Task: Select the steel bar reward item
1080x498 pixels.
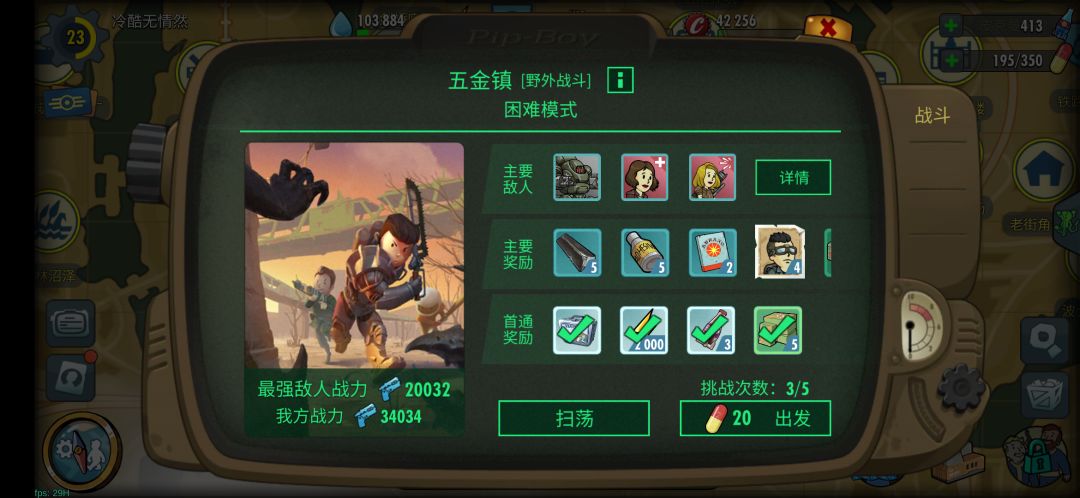Action: (x=577, y=253)
